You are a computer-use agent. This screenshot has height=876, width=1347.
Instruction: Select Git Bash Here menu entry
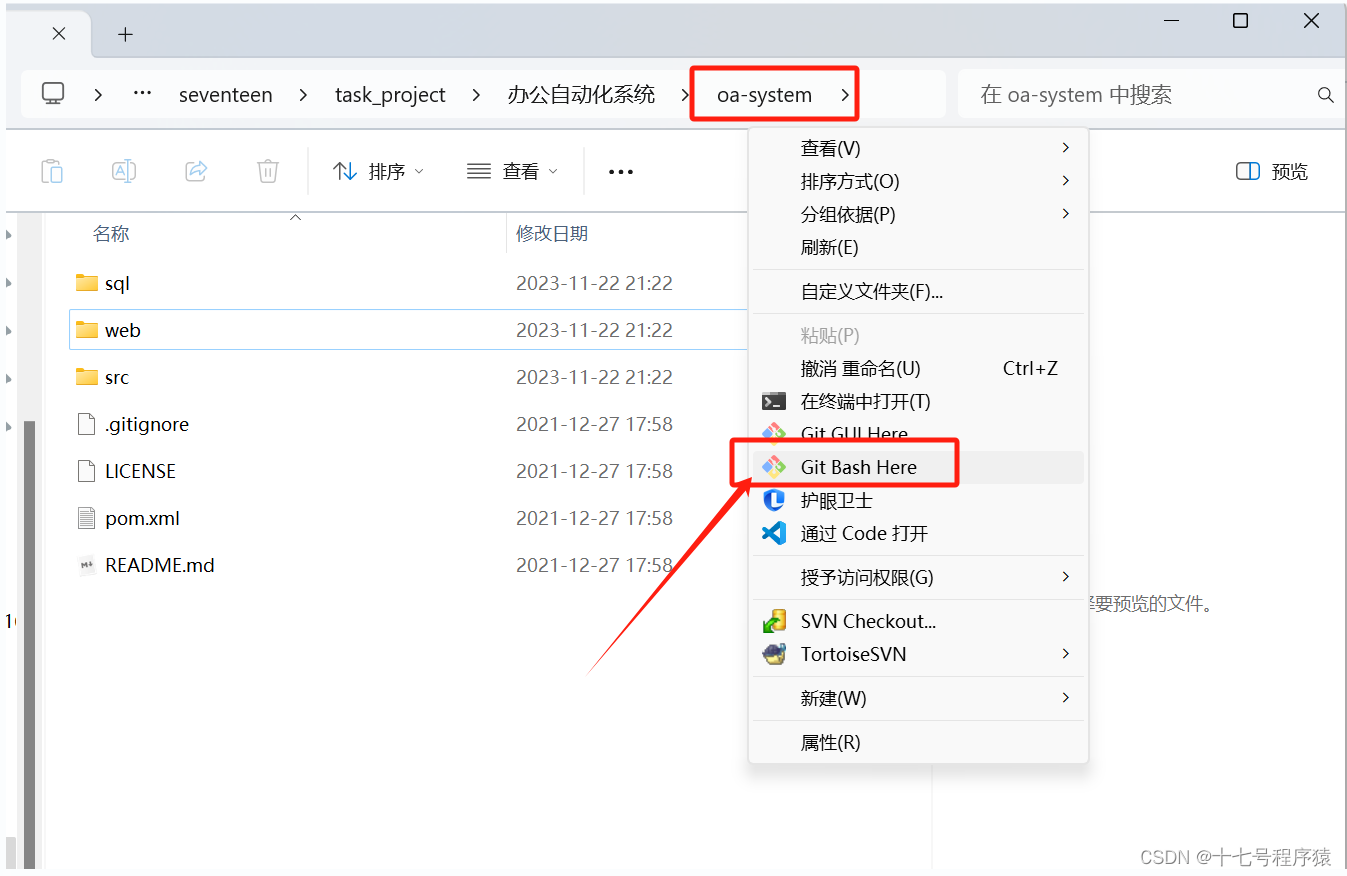[918, 467]
